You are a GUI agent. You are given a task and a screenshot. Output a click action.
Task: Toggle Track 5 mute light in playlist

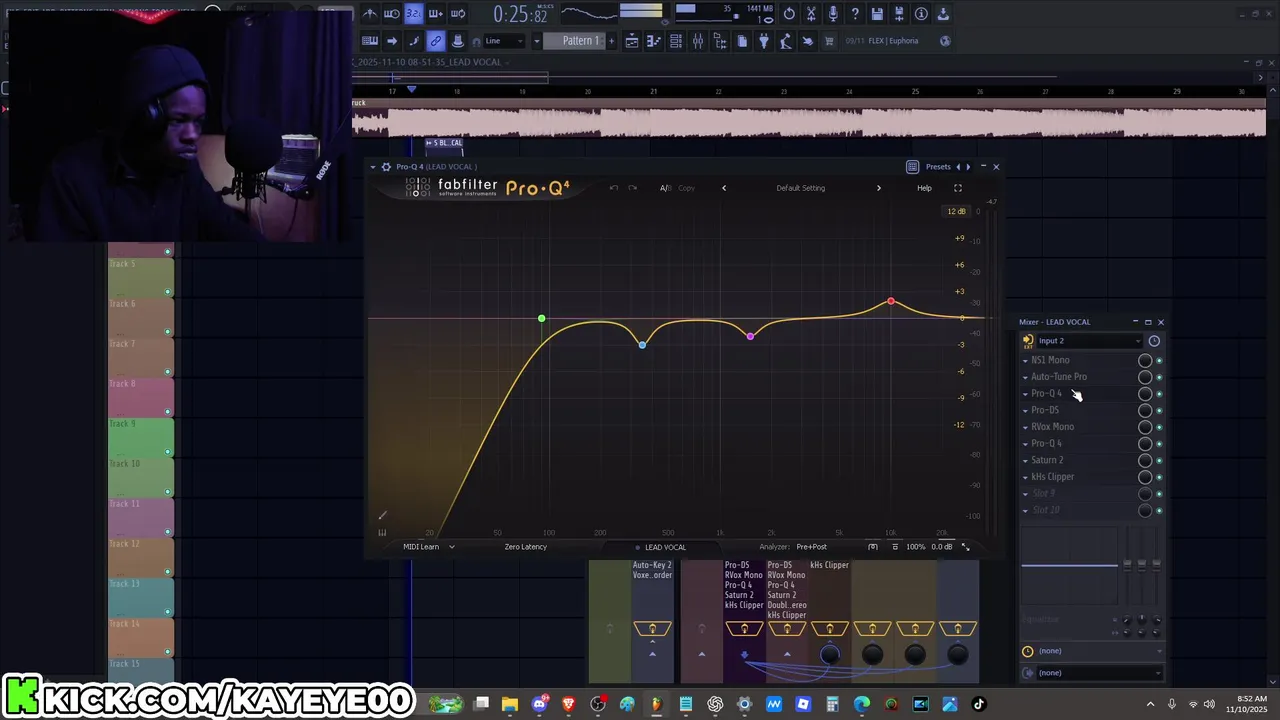(x=167, y=292)
